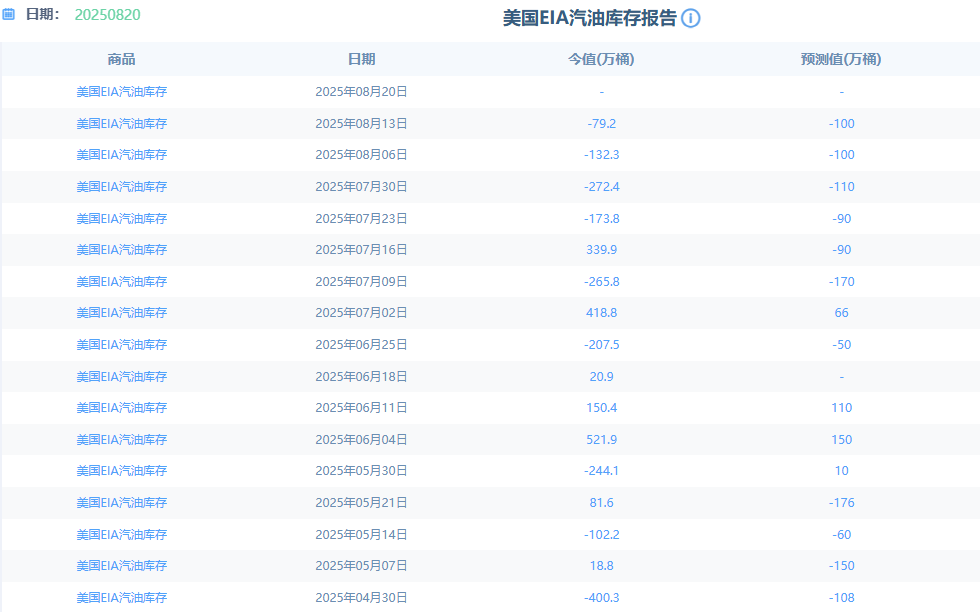Open 美国EIA汽油库存 link for 2025年05月14日
The height and width of the screenshot is (612, 980).
pyautogui.click(x=122, y=535)
